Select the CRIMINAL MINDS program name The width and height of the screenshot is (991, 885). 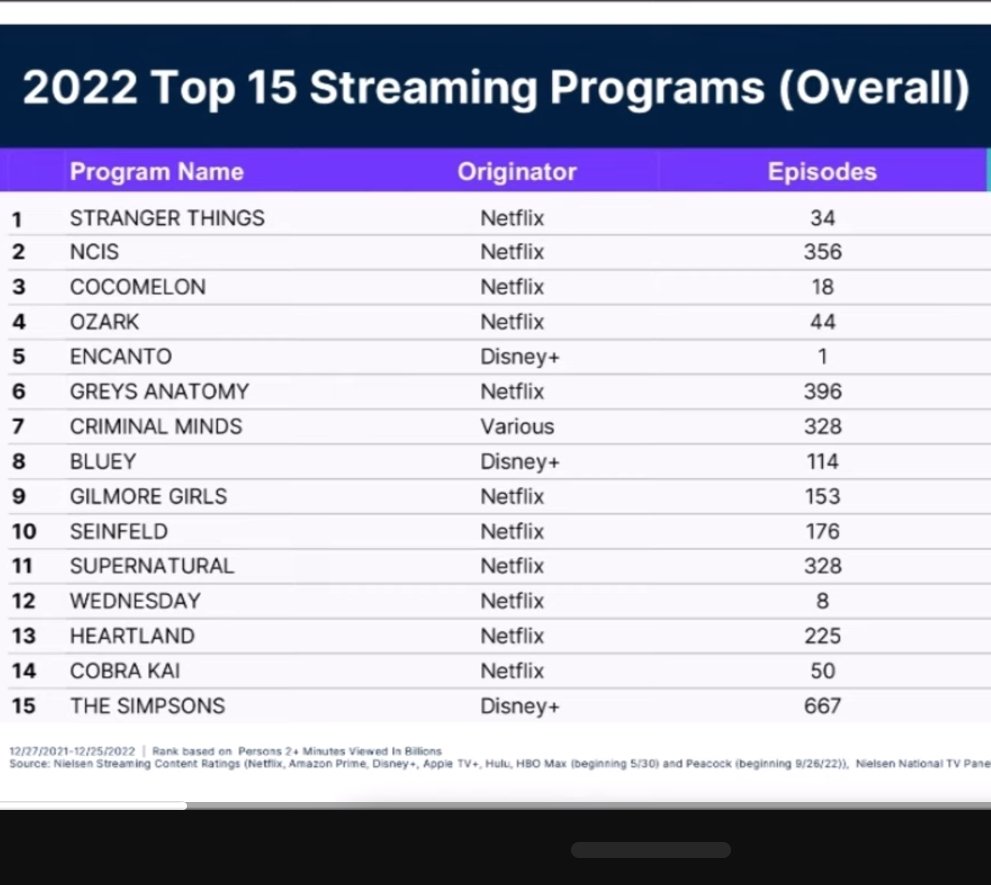pyautogui.click(x=156, y=427)
